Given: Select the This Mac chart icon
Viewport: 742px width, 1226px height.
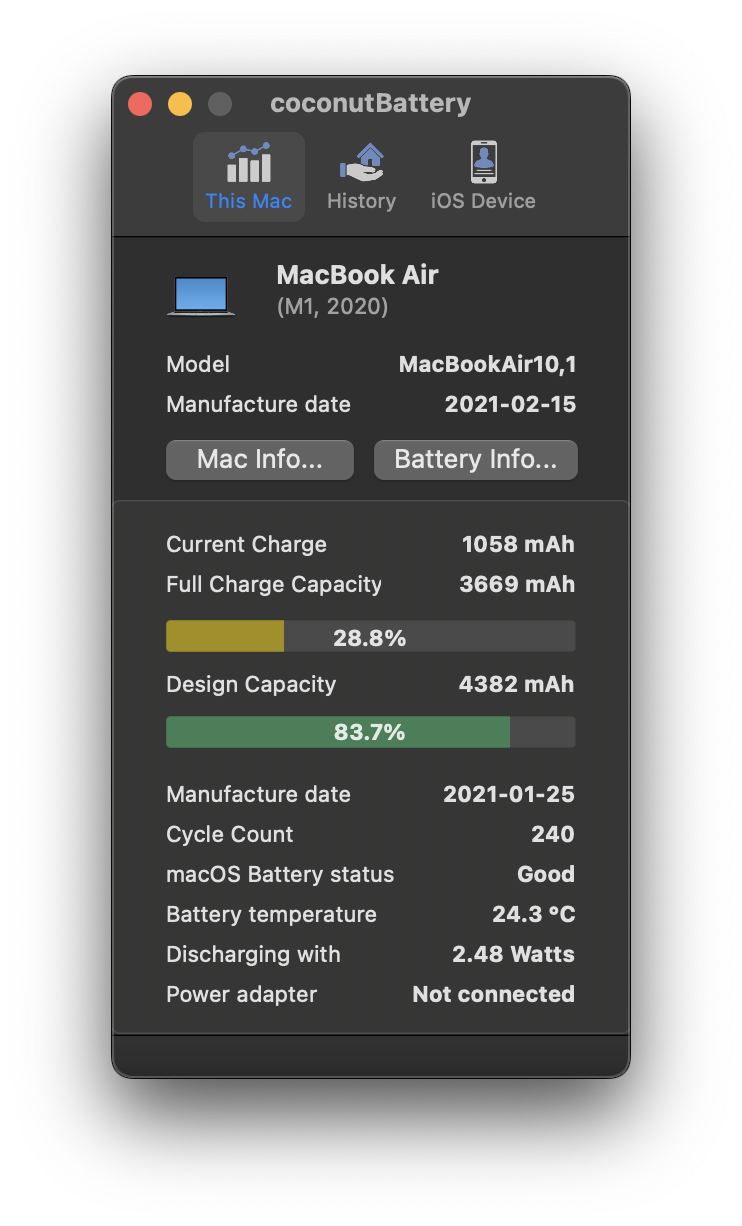Looking at the screenshot, I should coord(249,163).
